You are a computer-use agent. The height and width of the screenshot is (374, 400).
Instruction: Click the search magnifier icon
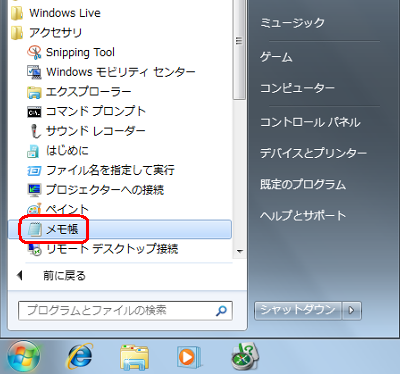(221, 311)
